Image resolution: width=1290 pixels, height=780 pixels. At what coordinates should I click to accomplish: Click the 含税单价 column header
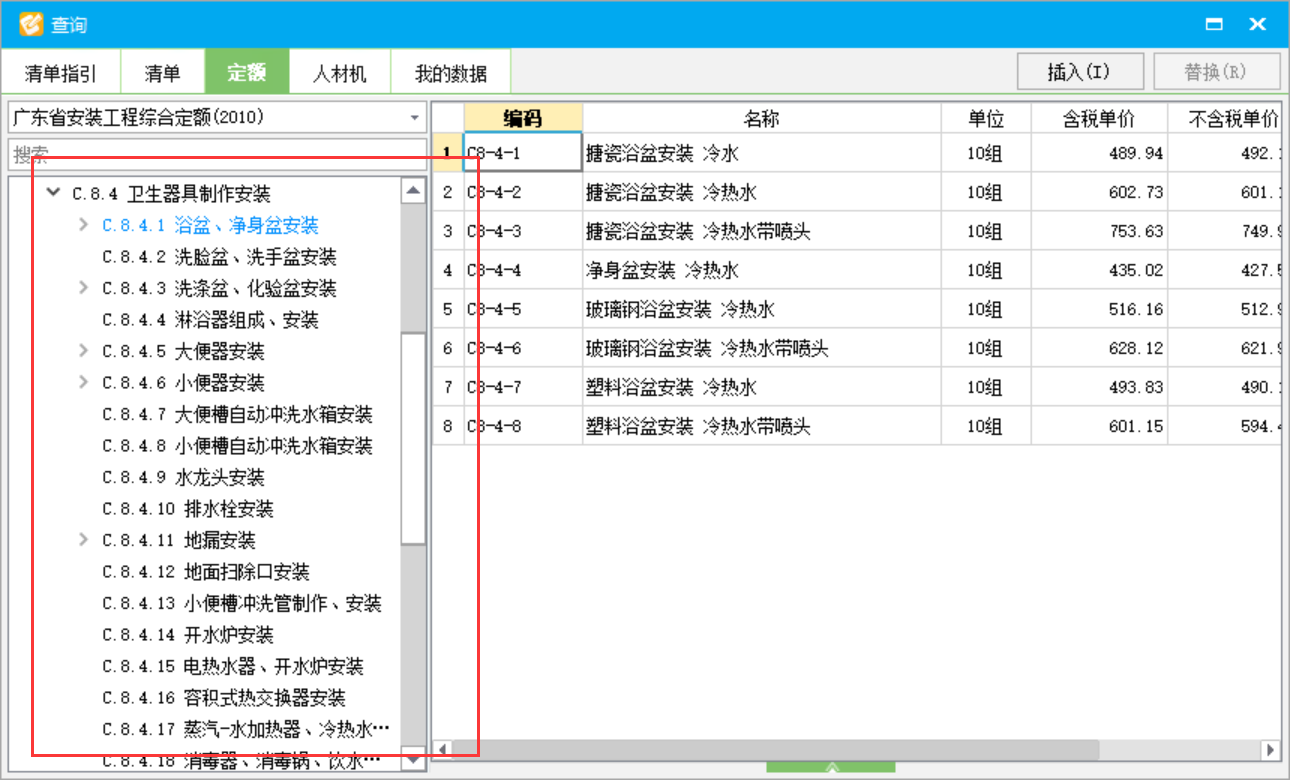pos(1099,118)
